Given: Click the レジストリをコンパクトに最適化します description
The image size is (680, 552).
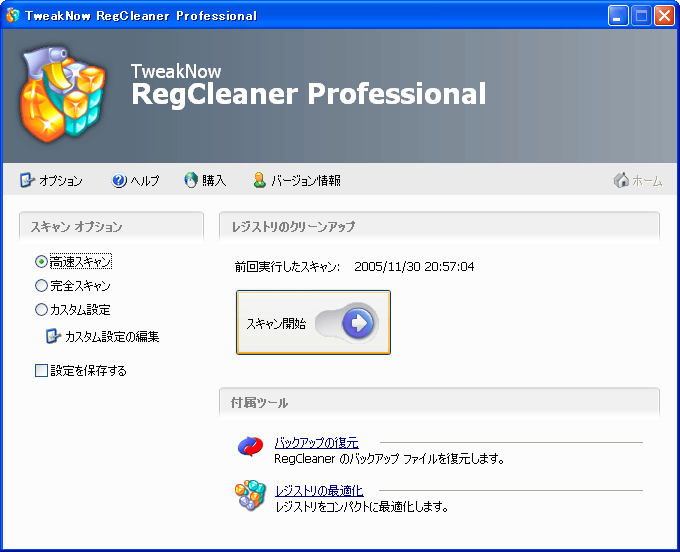Looking at the screenshot, I should pos(362,506).
